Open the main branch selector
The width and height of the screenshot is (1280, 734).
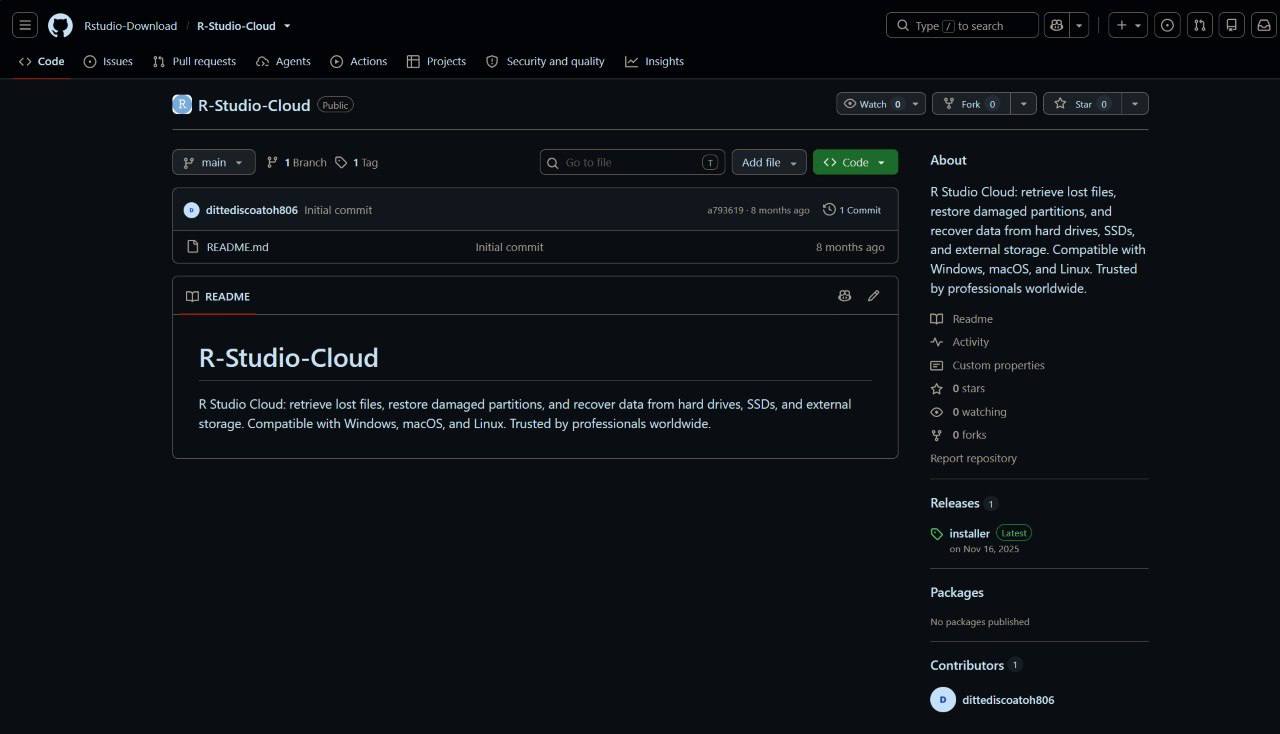click(x=214, y=162)
